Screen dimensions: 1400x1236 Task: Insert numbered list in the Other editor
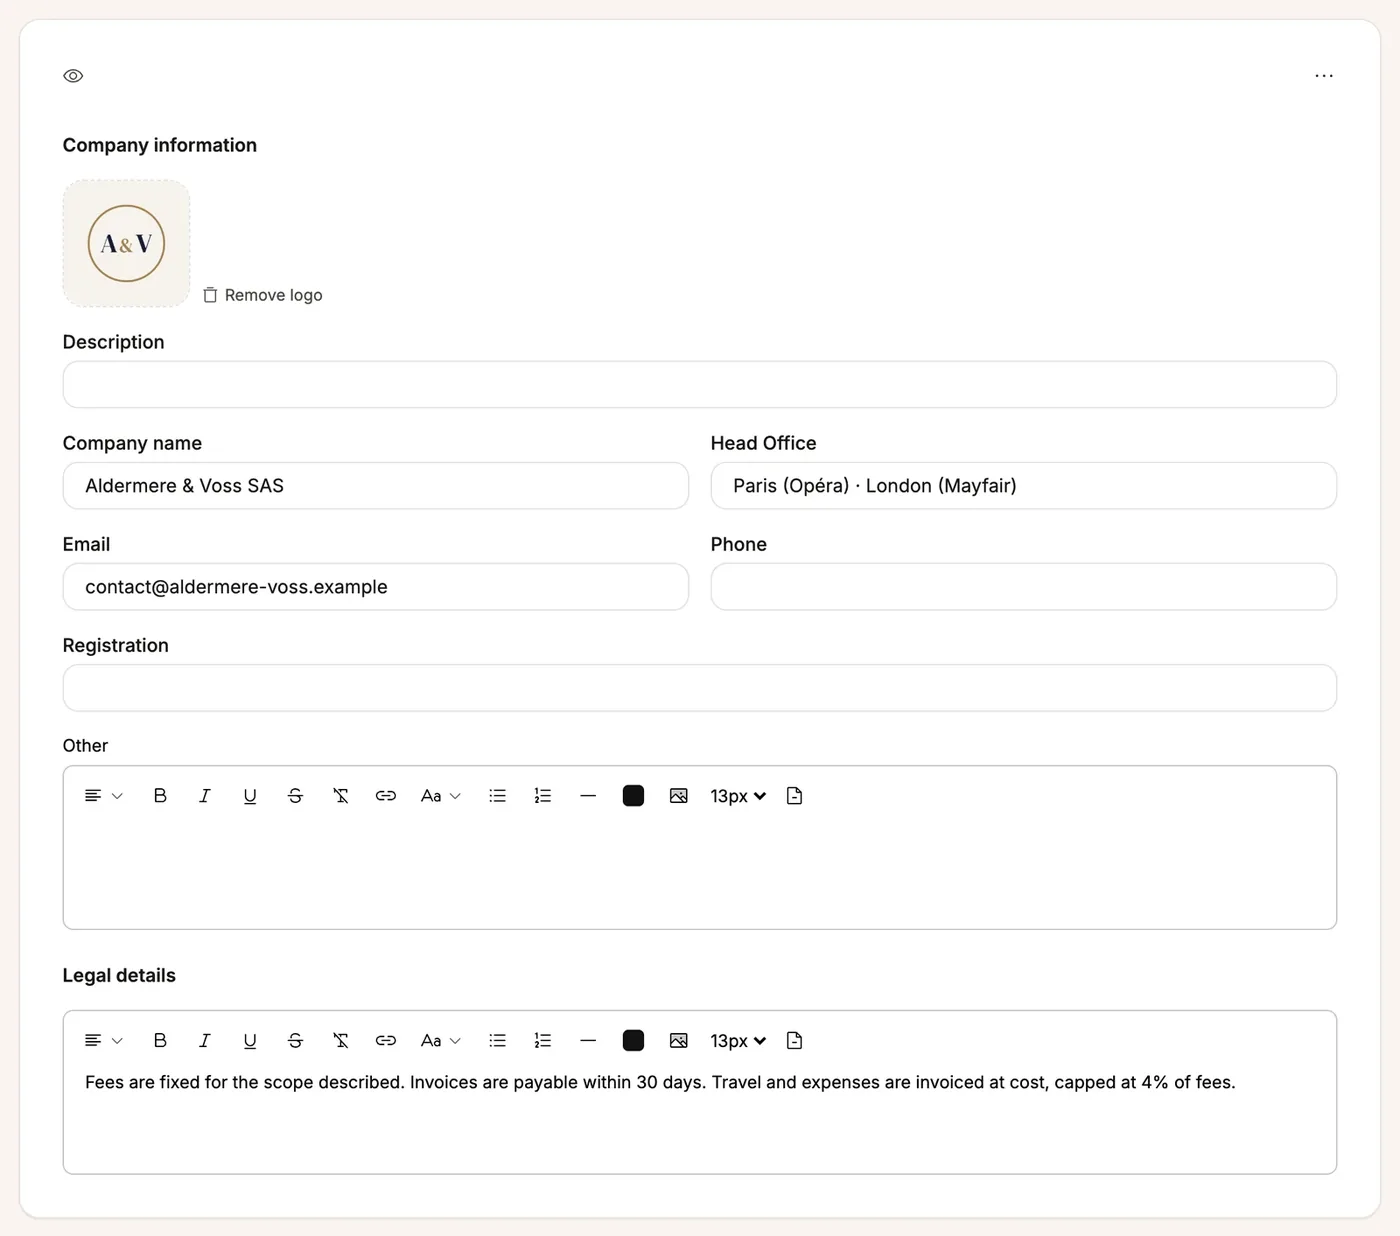point(543,796)
